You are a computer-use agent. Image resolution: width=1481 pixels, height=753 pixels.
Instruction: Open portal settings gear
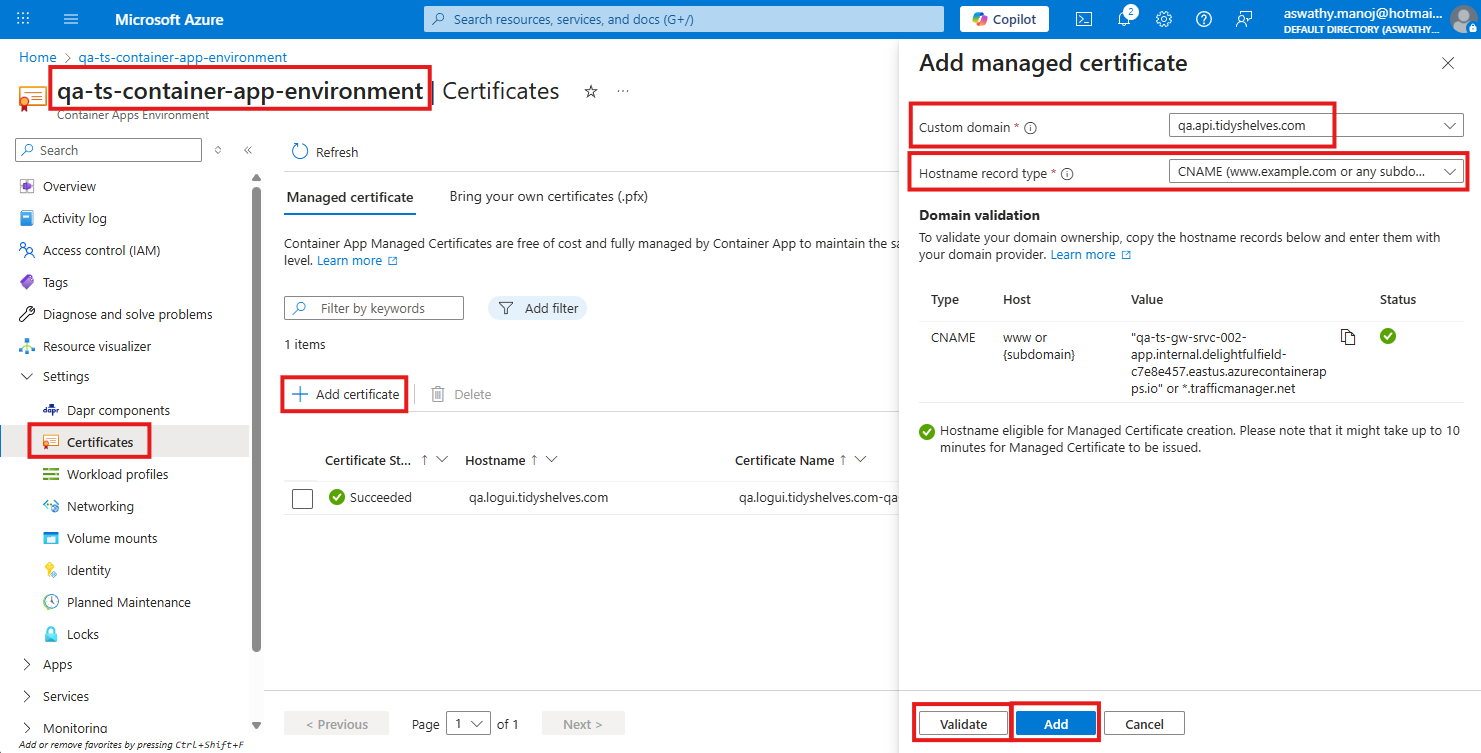(x=1164, y=19)
